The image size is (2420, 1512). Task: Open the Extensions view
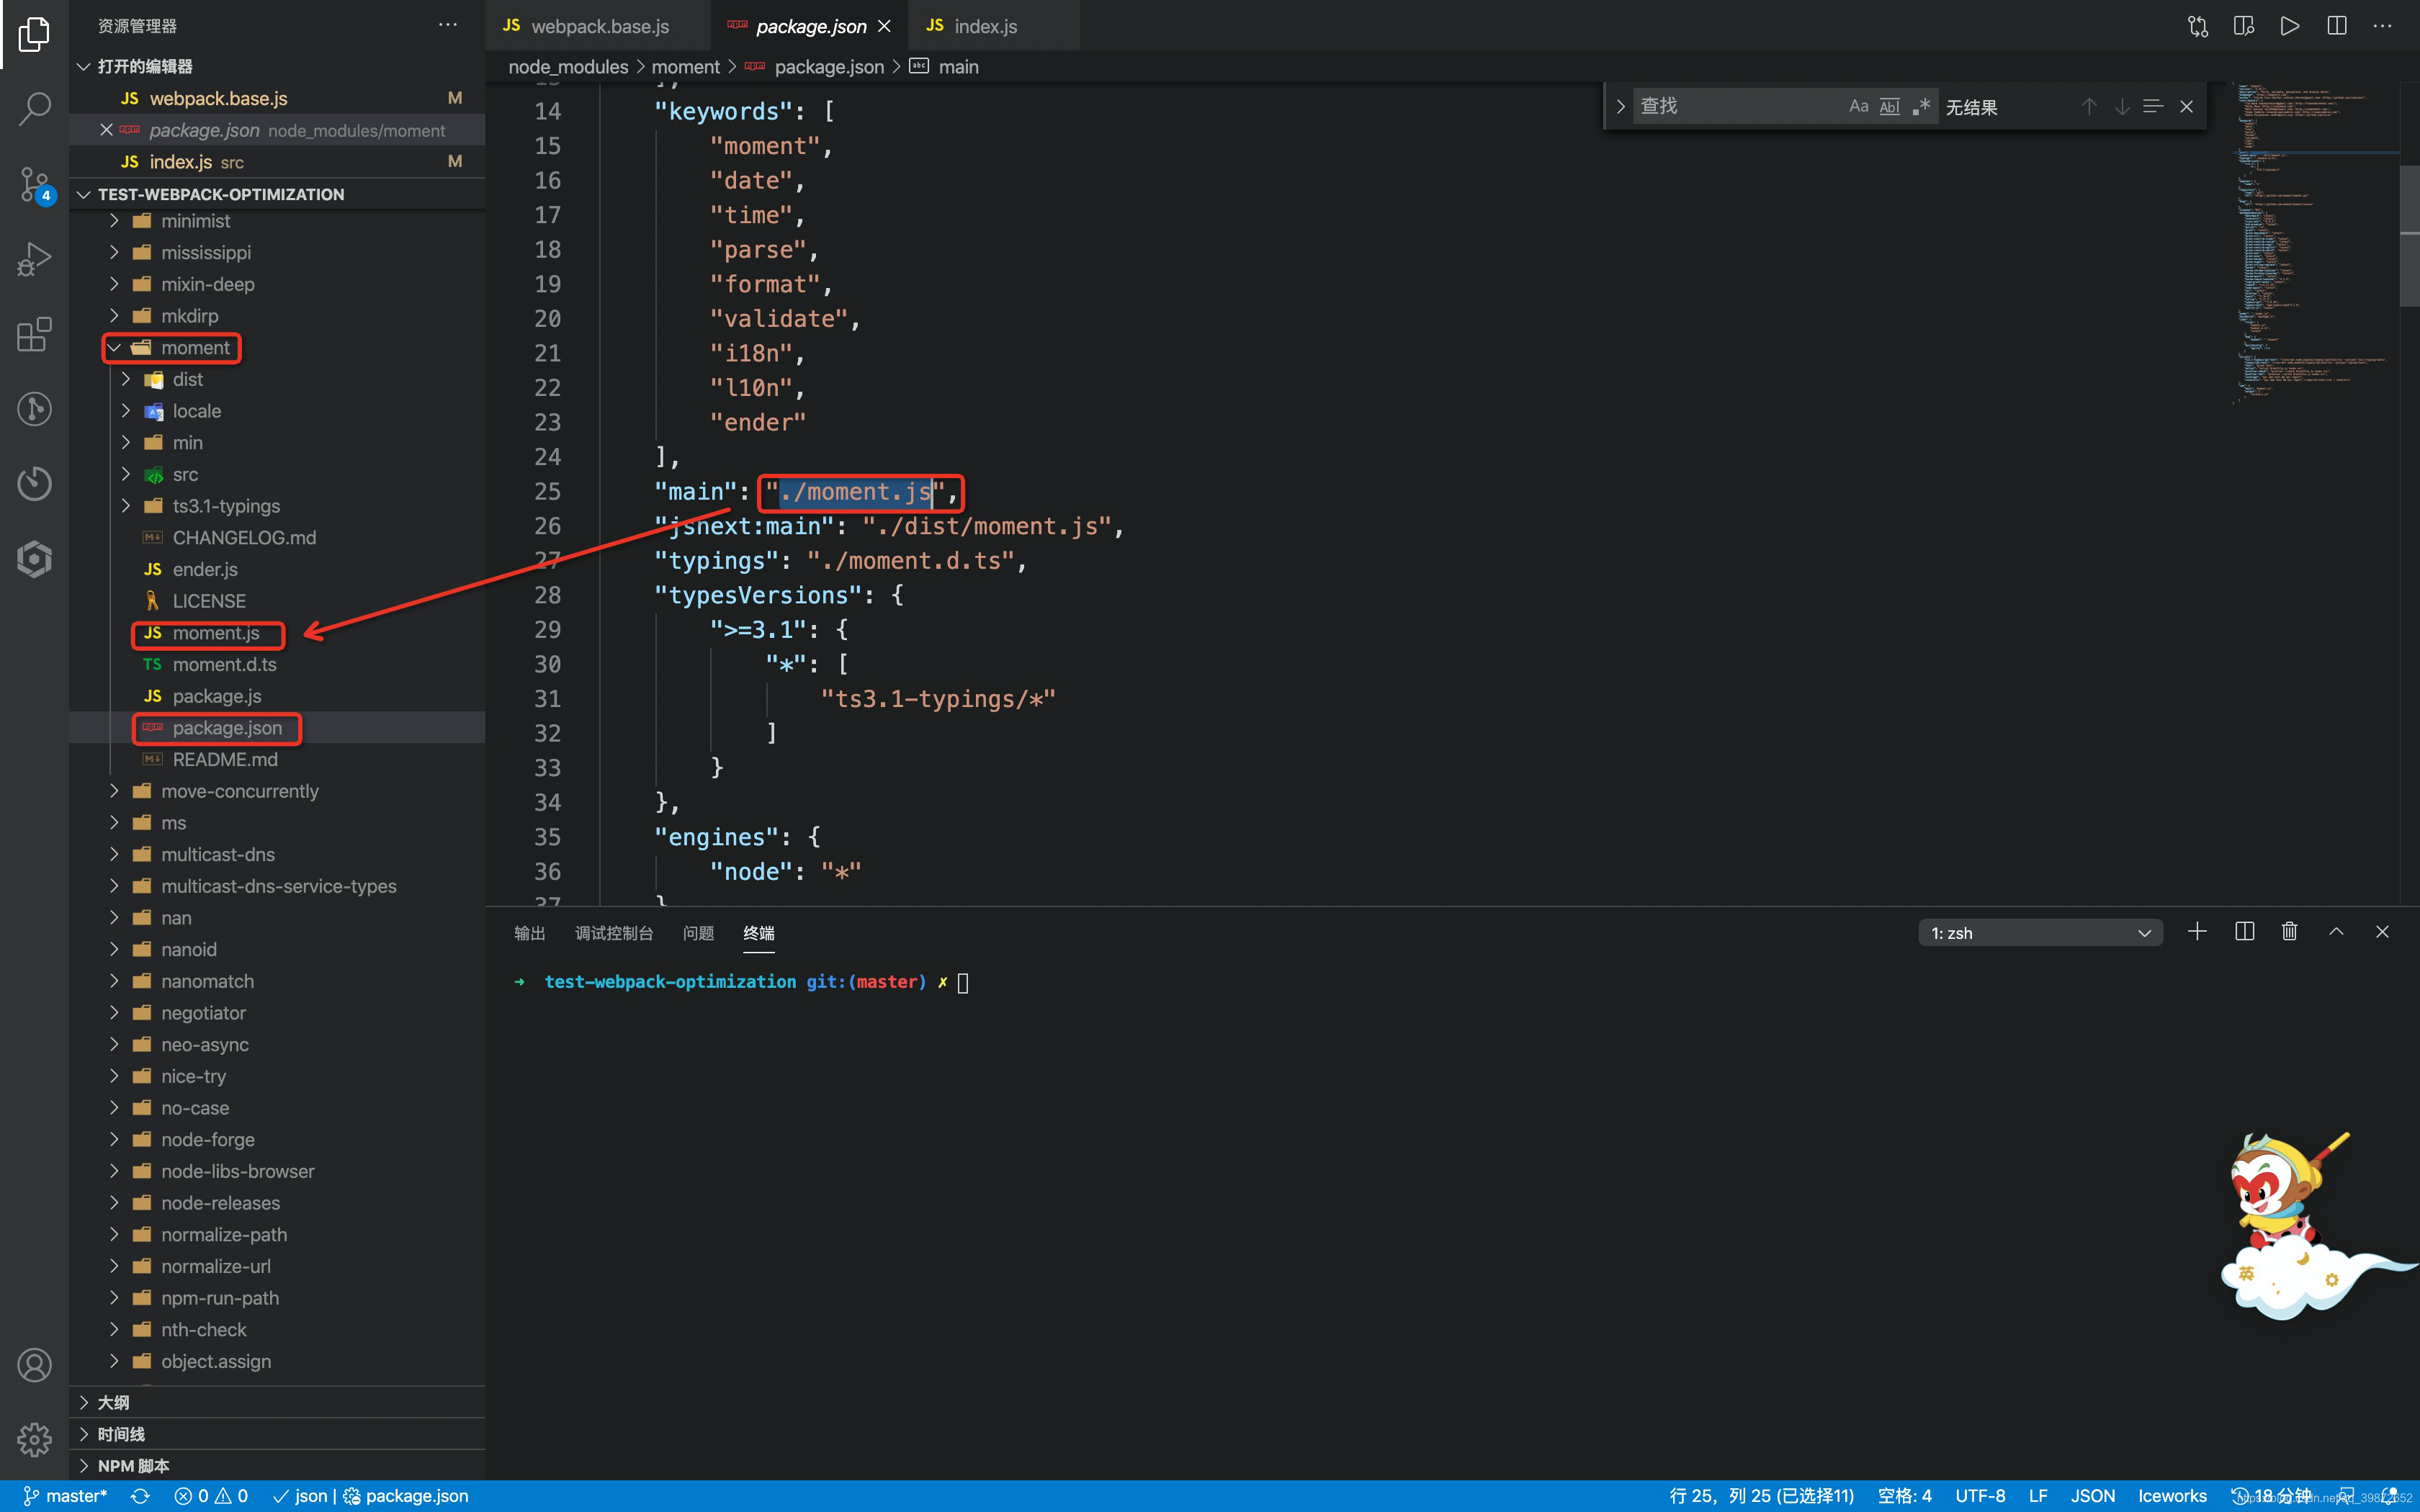pos(34,334)
